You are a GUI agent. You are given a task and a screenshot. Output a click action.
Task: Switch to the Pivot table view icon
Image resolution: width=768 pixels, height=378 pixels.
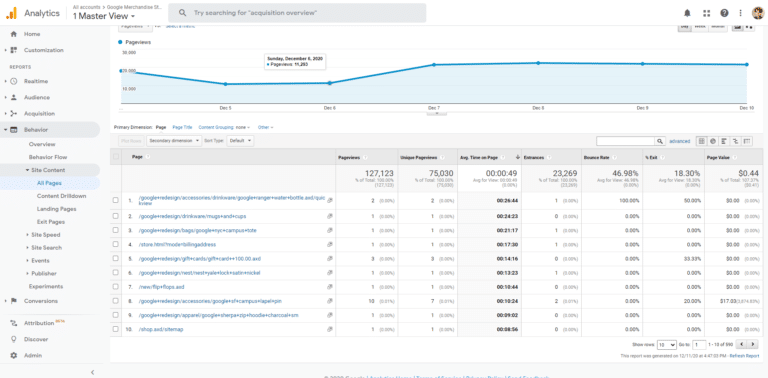point(747,141)
